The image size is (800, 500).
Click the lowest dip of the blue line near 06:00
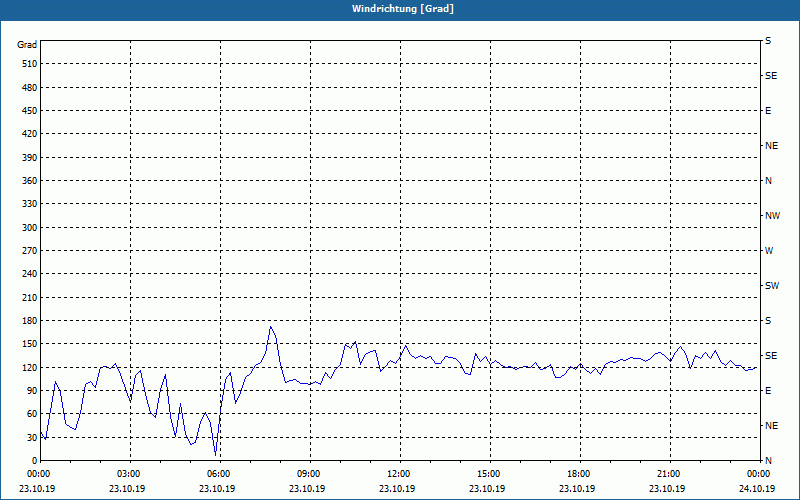216,455
